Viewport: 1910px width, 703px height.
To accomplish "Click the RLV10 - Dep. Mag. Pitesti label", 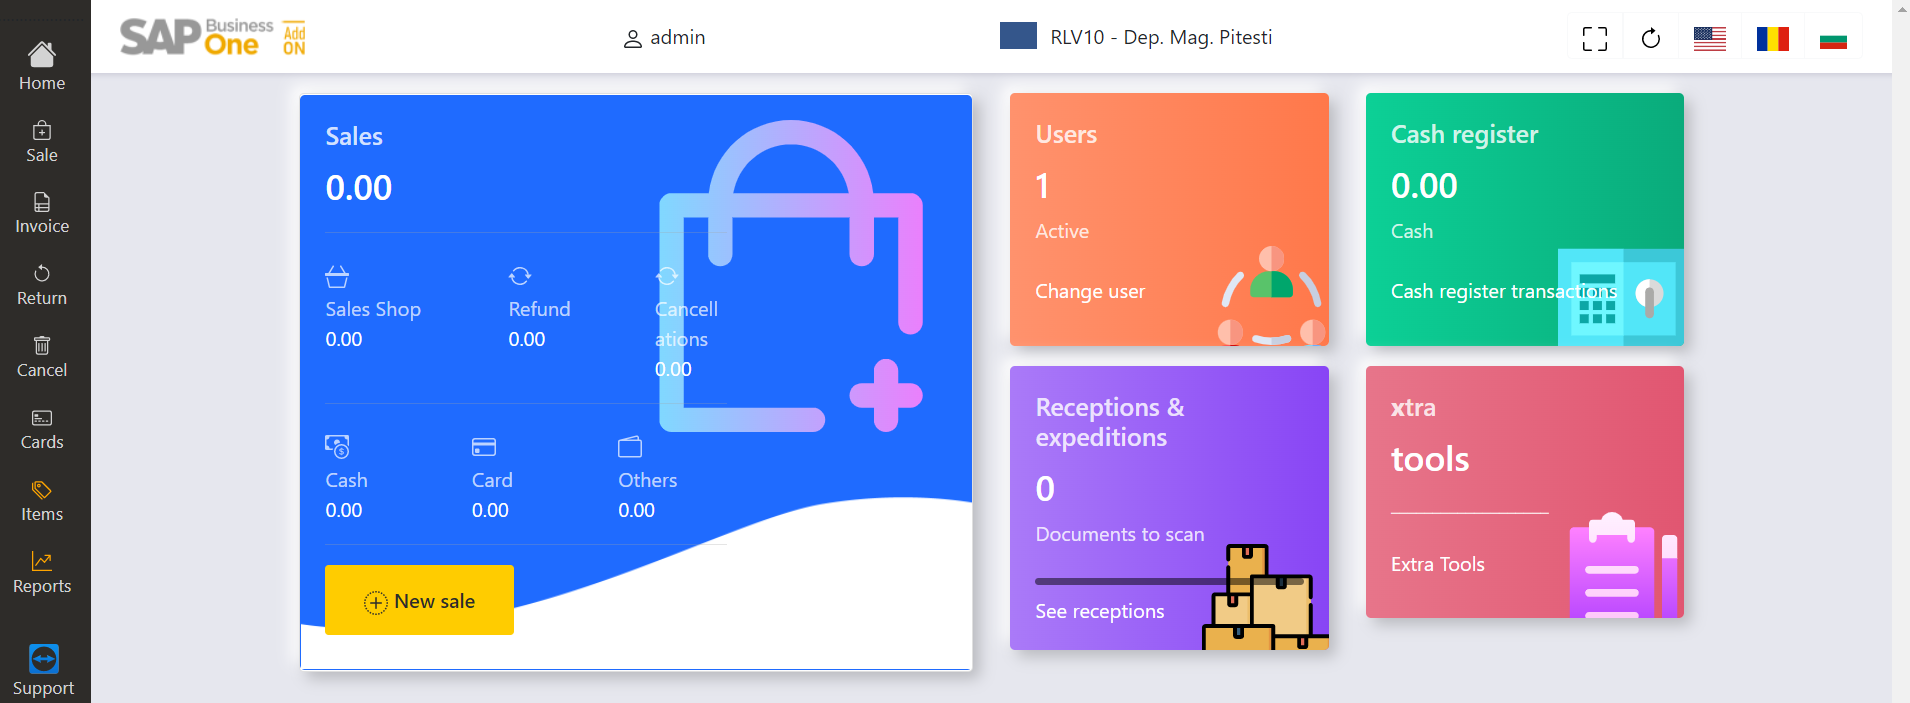I will 1161,37.
